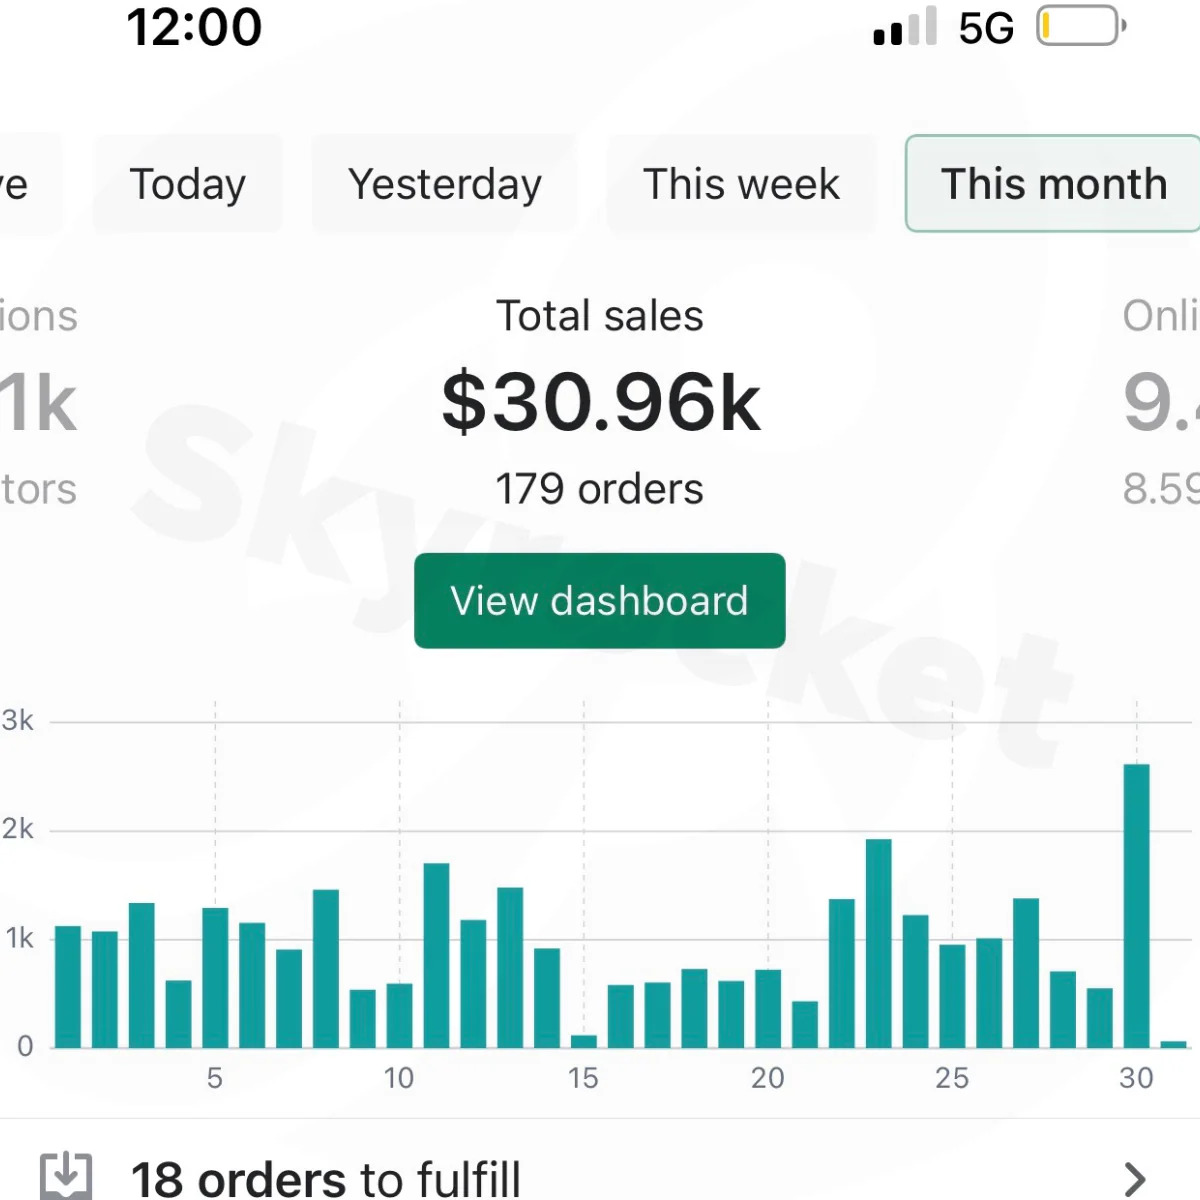The width and height of the screenshot is (1200, 1200).
Task: Tap the 12:00 status bar clock
Action: click(194, 27)
